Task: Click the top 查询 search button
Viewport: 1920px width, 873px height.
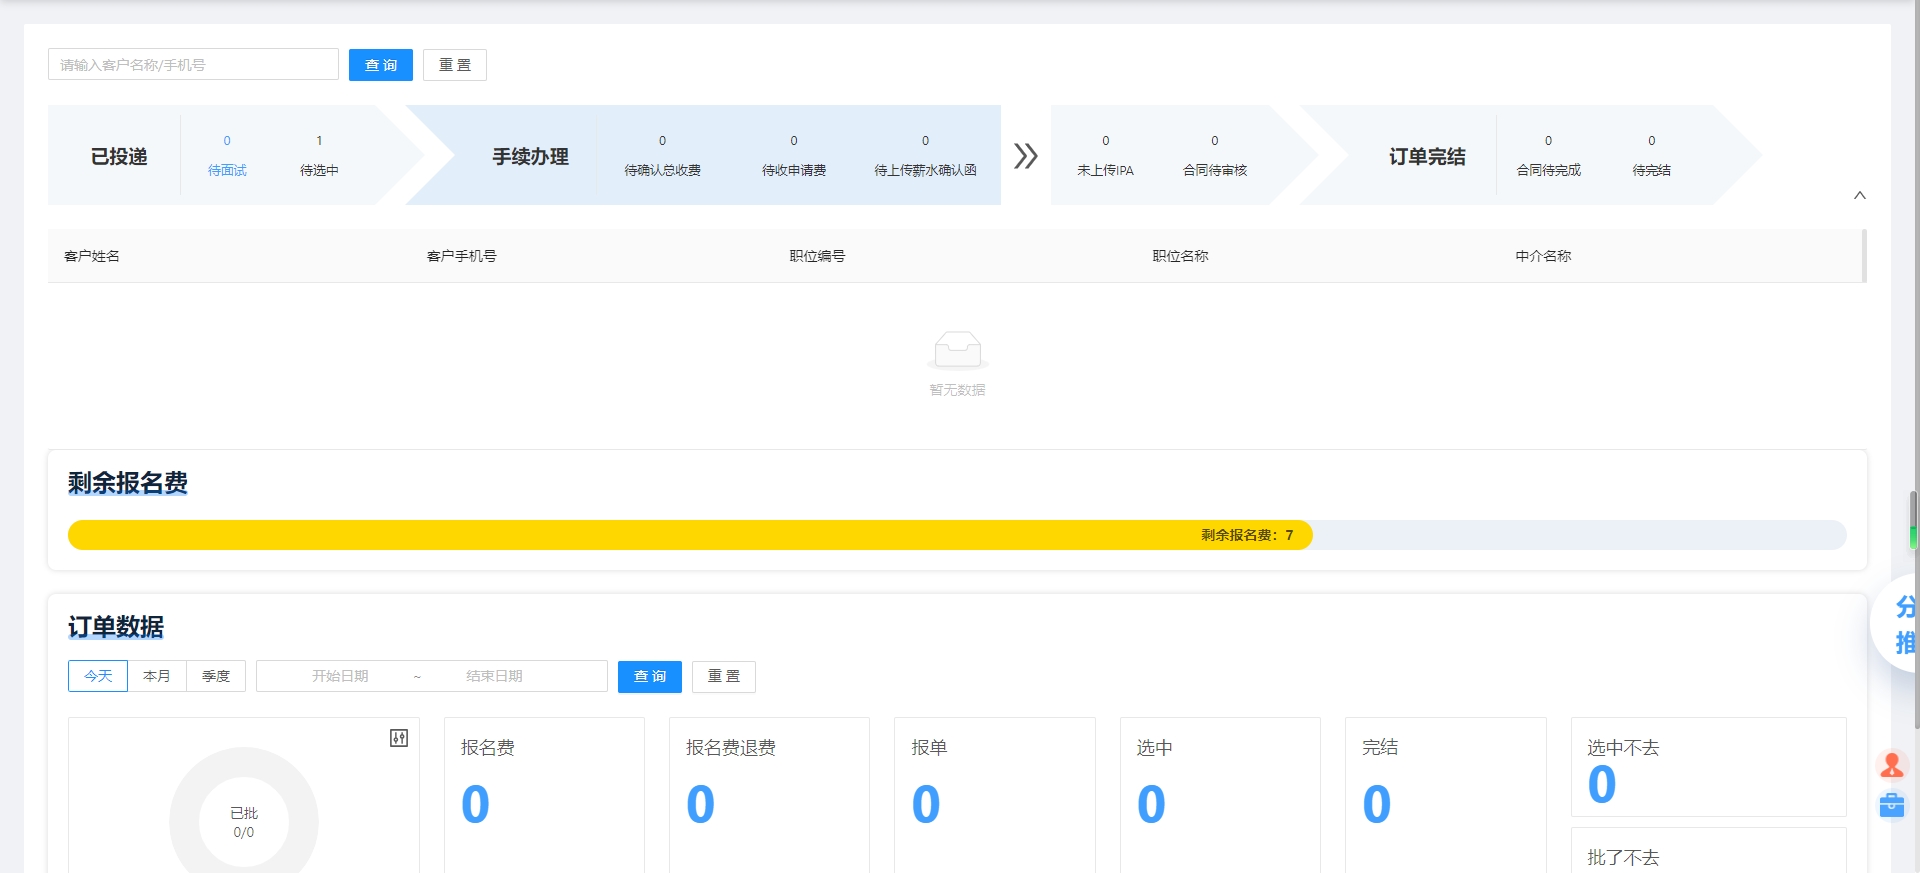Action: (x=381, y=65)
